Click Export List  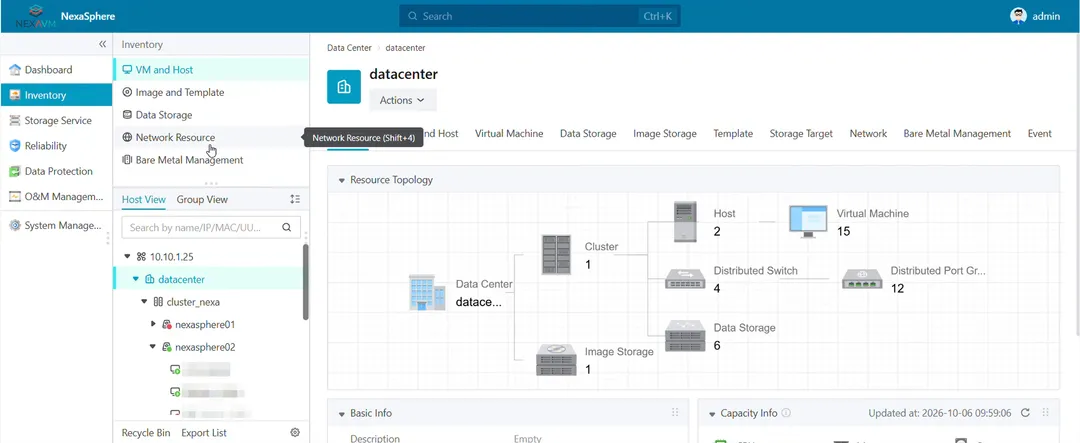(204, 433)
